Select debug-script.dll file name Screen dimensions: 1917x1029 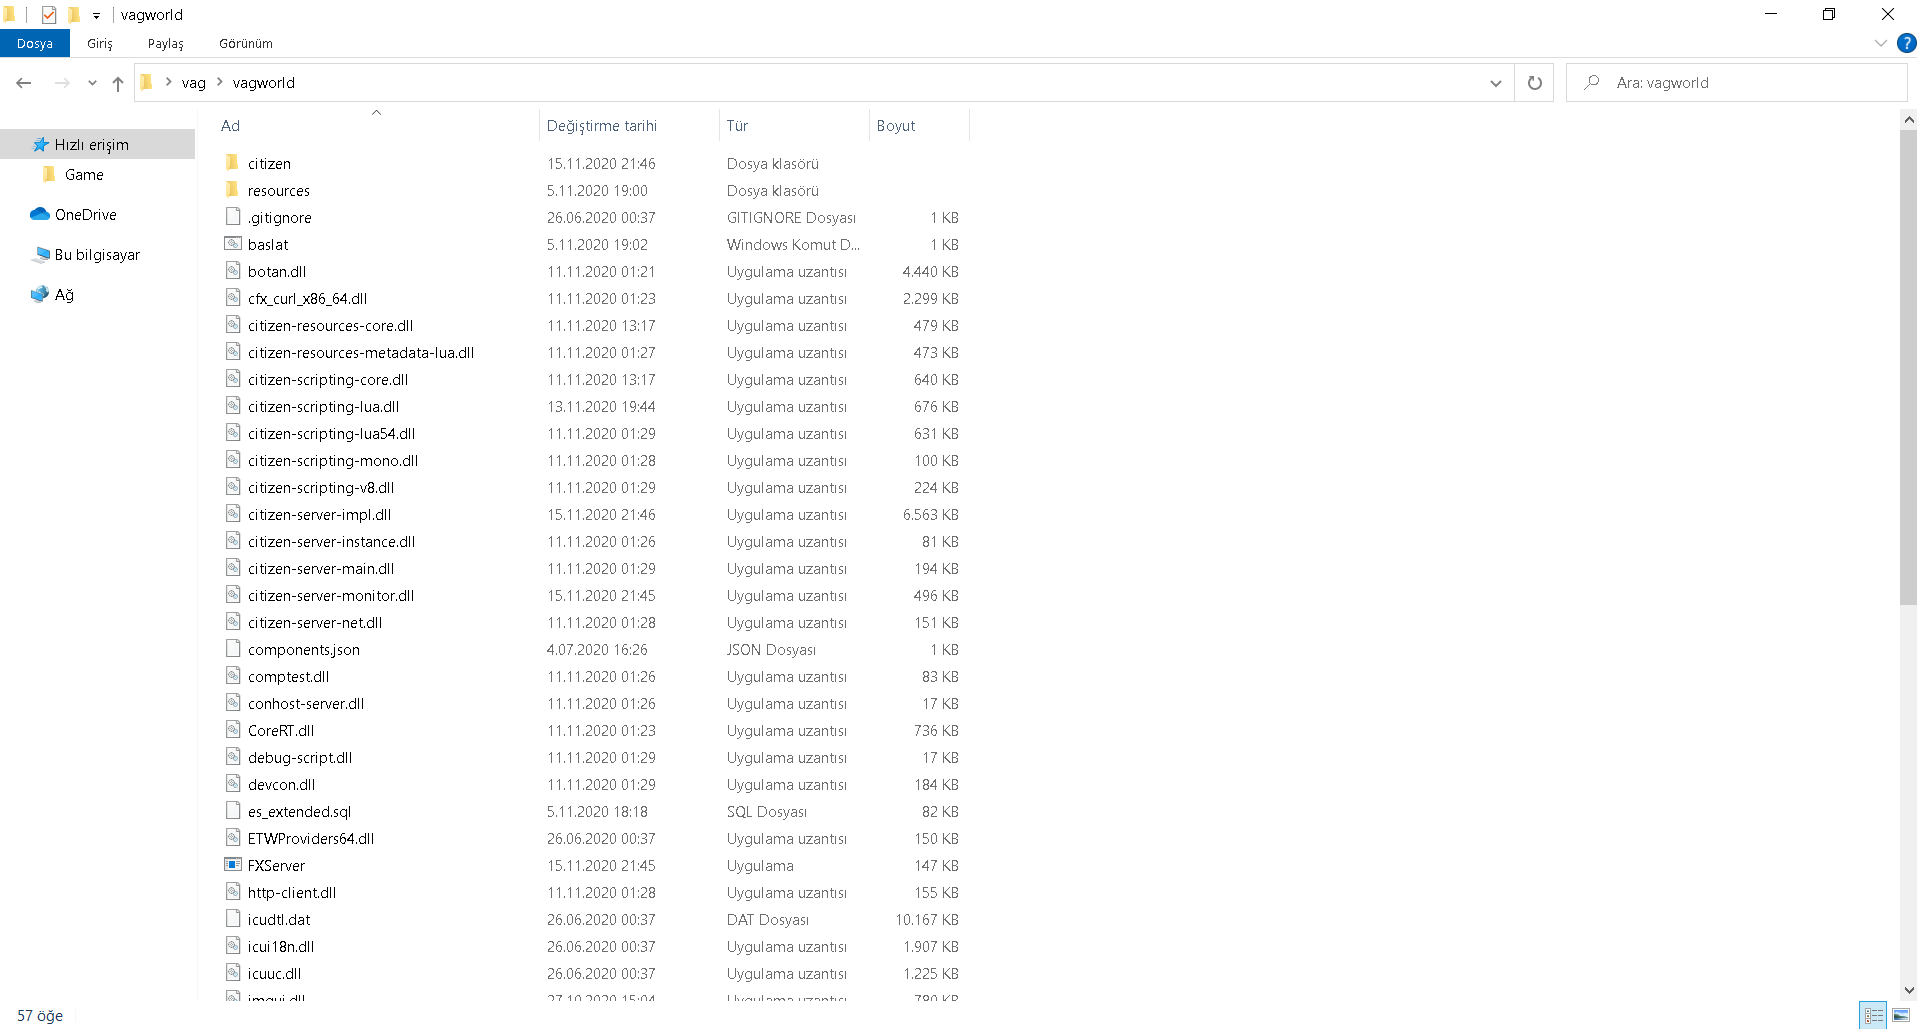coord(300,758)
